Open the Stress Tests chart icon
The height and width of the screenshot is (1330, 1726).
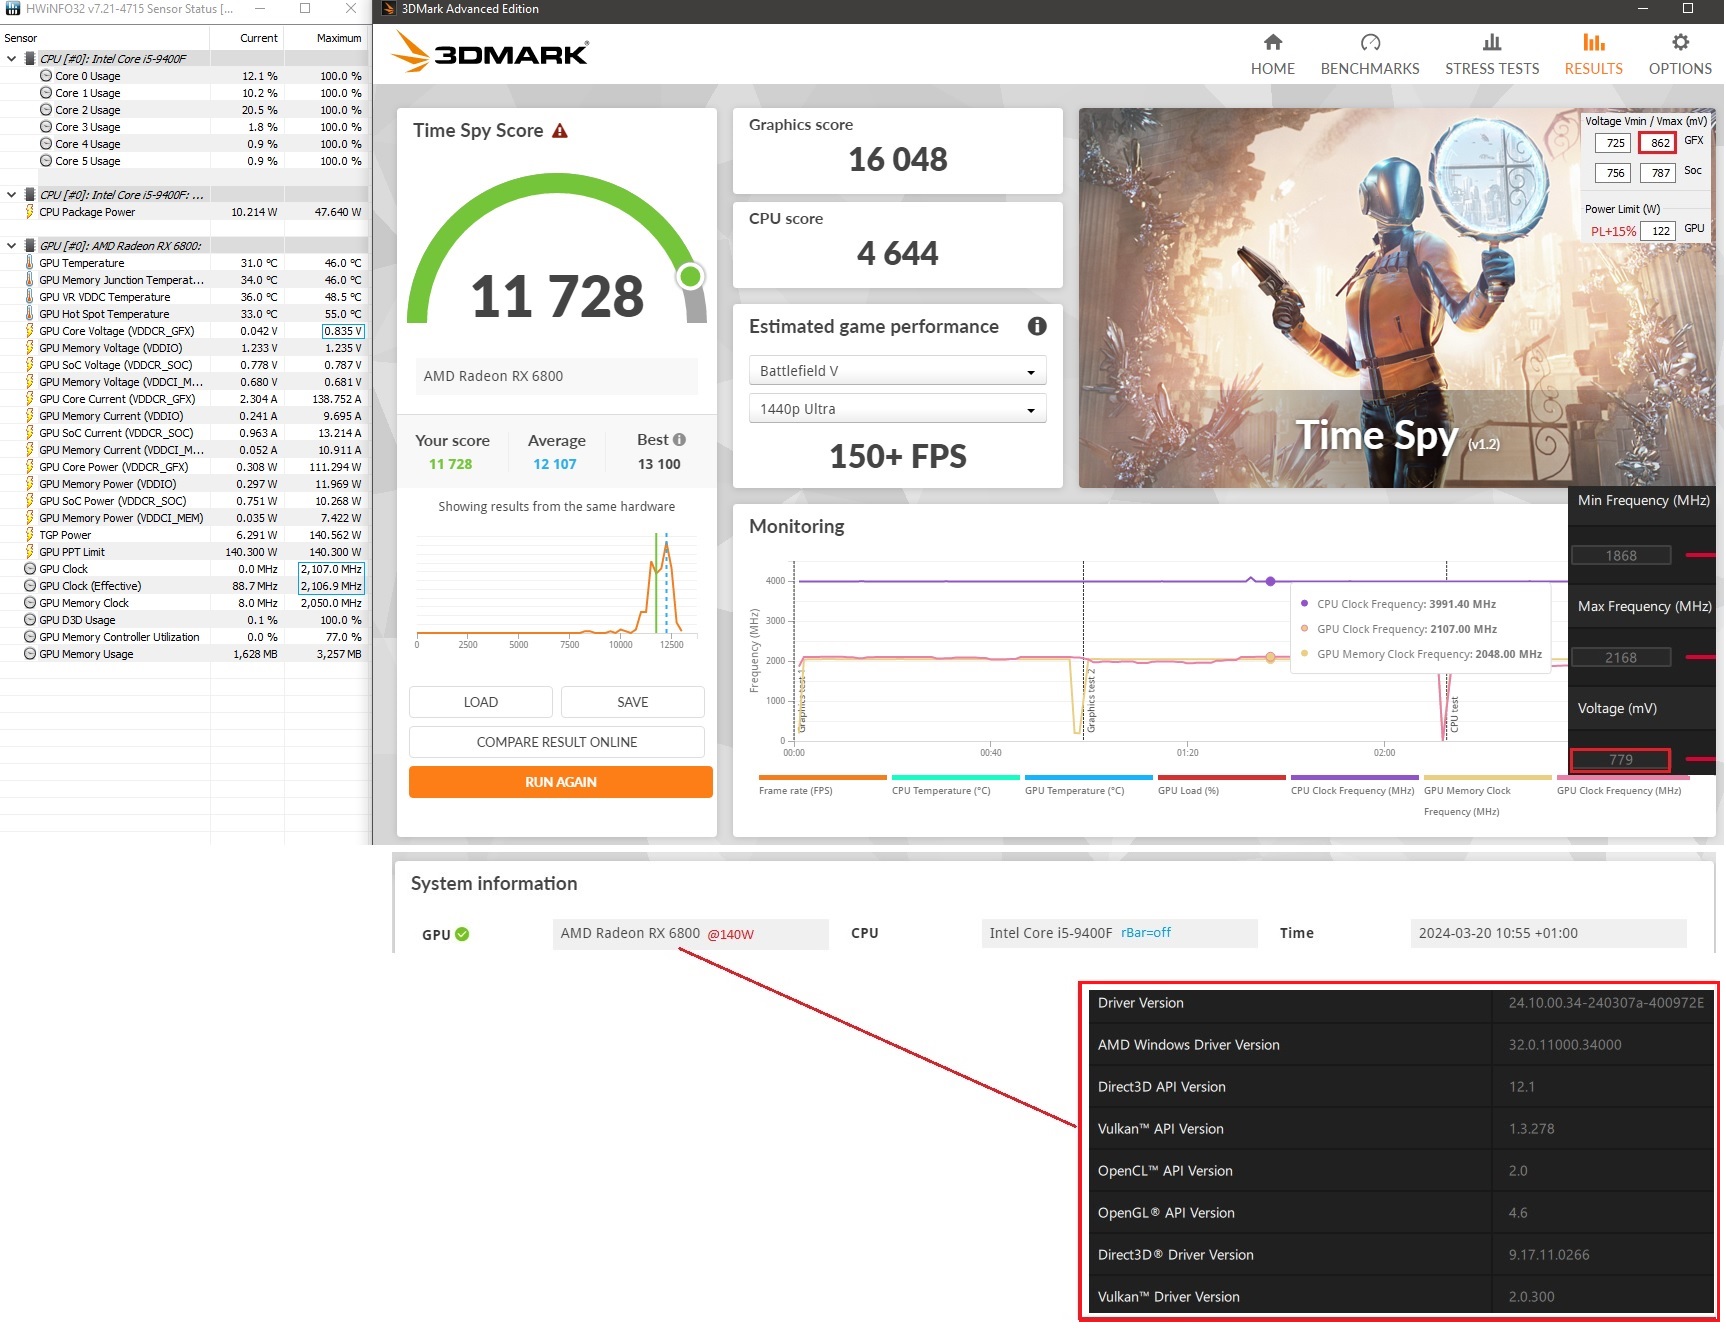pyautogui.click(x=1492, y=42)
